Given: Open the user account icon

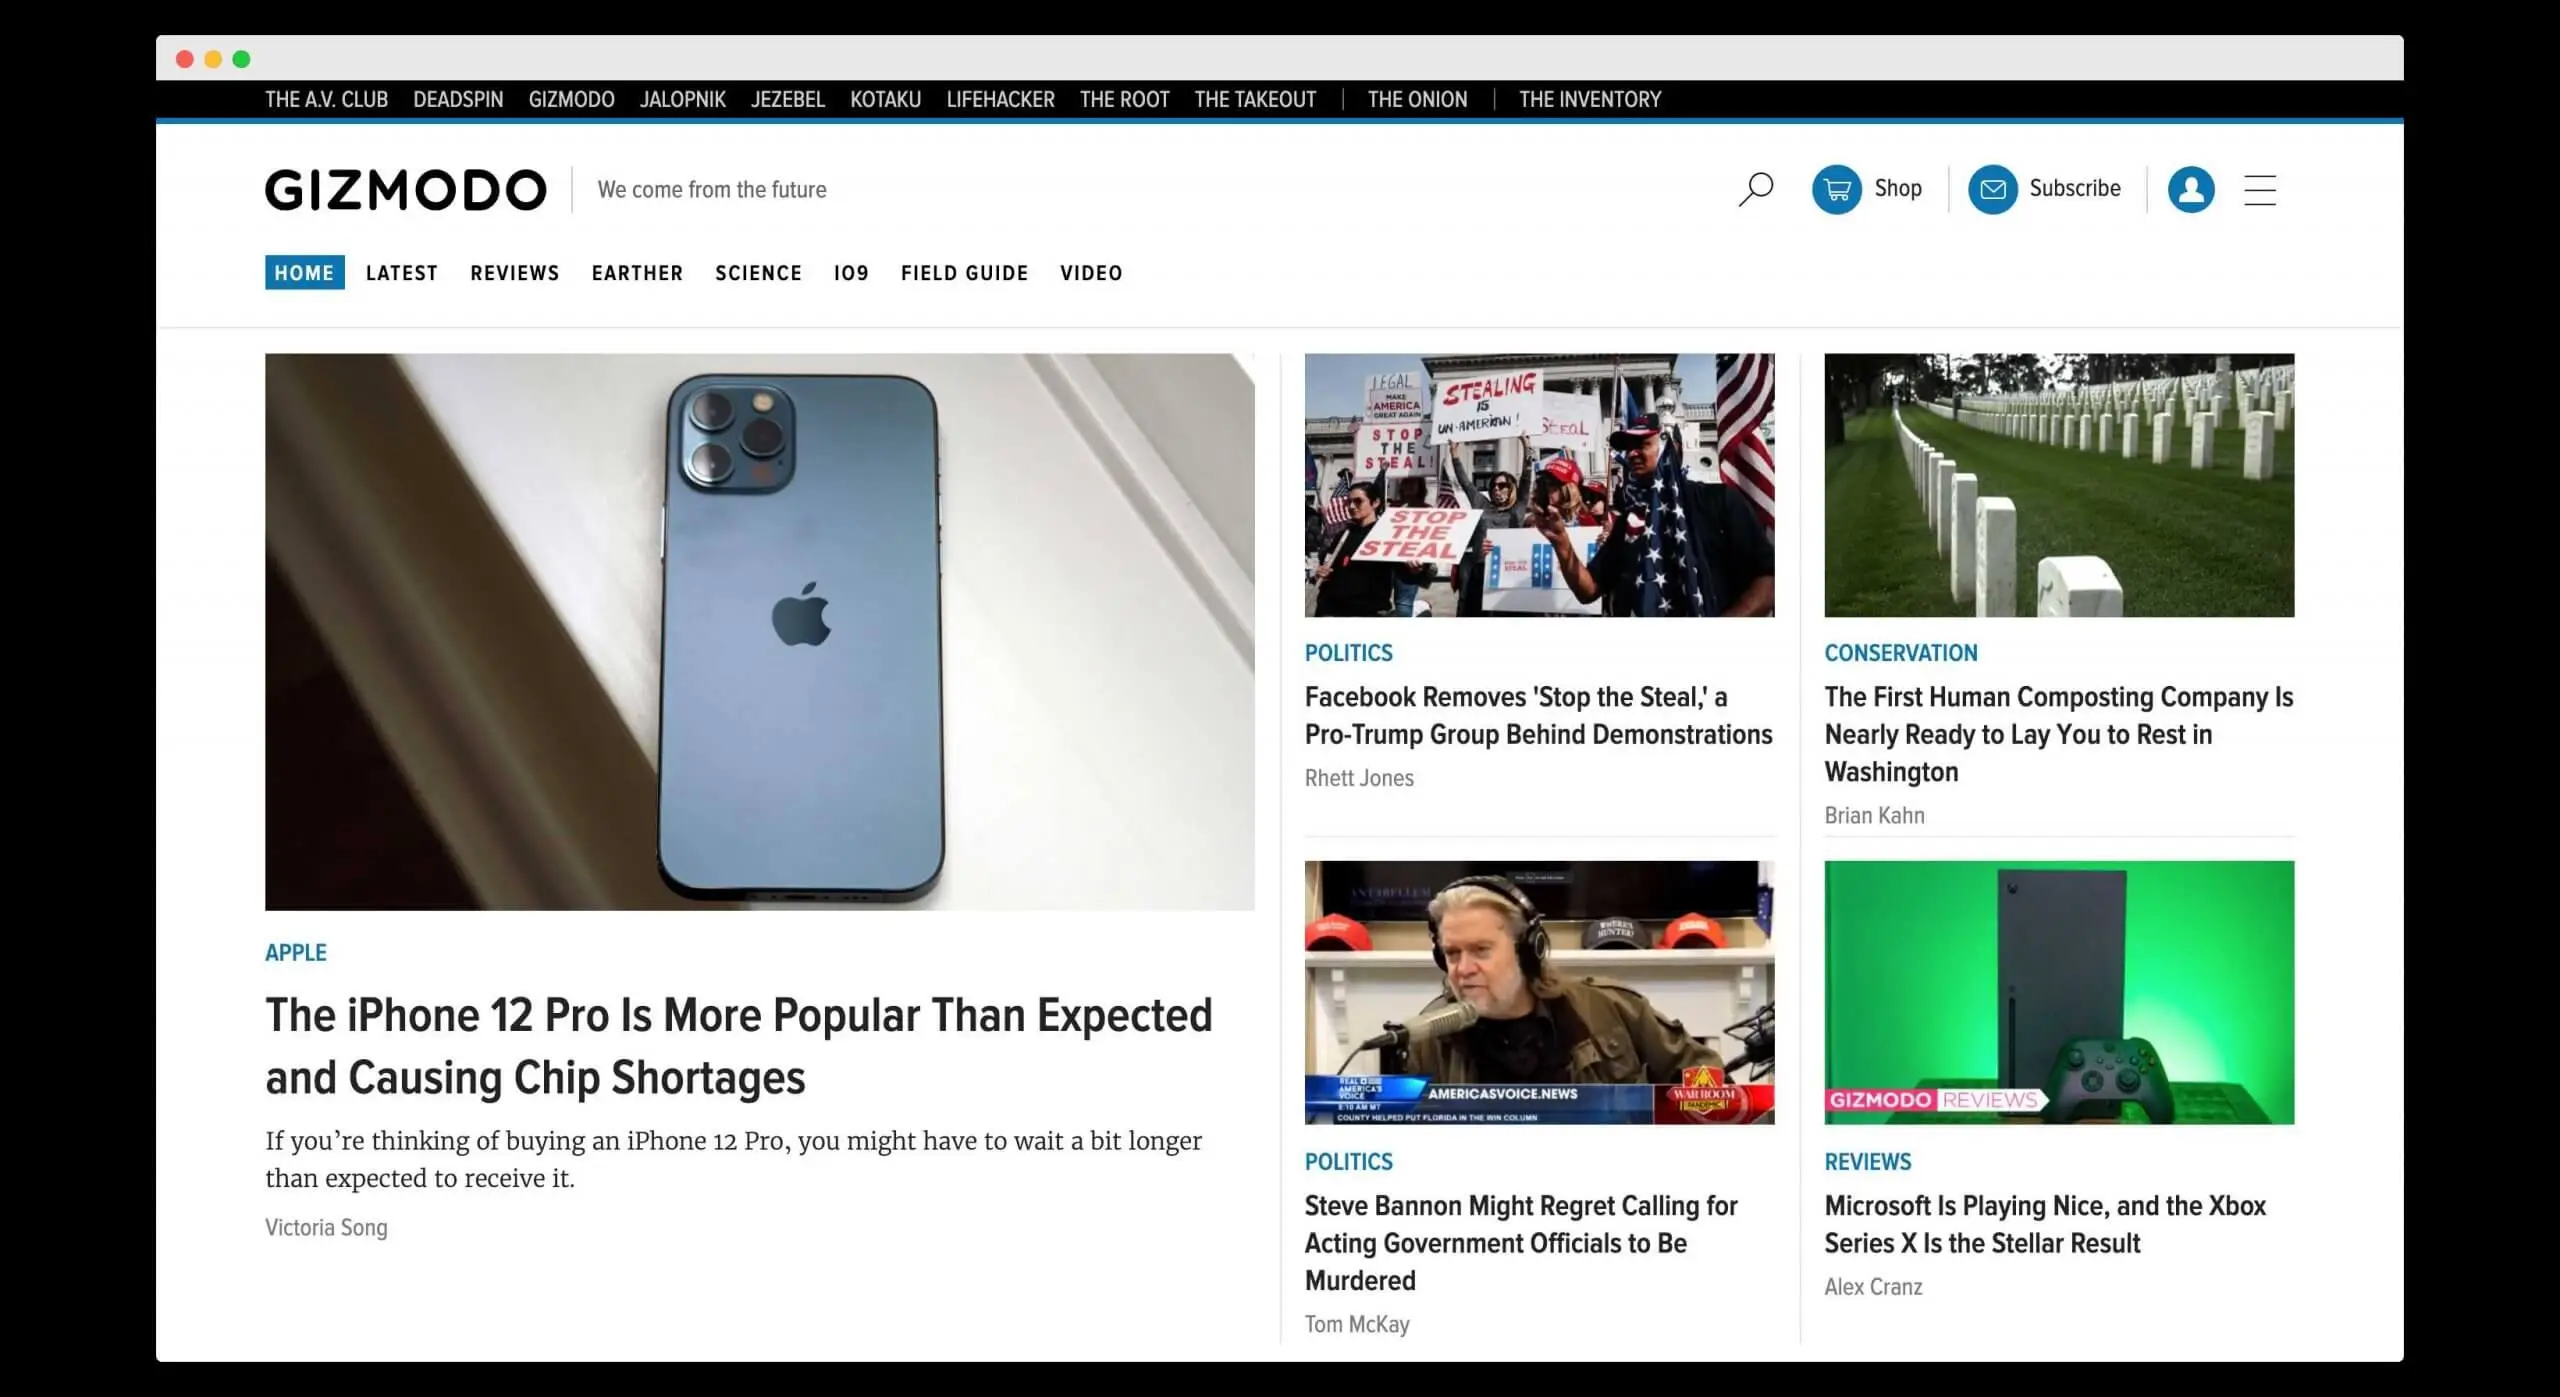Looking at the screenshot, I should (2191, 190).
